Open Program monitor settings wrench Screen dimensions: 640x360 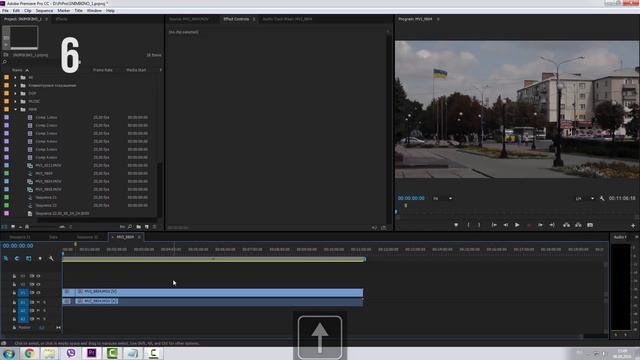602,198
